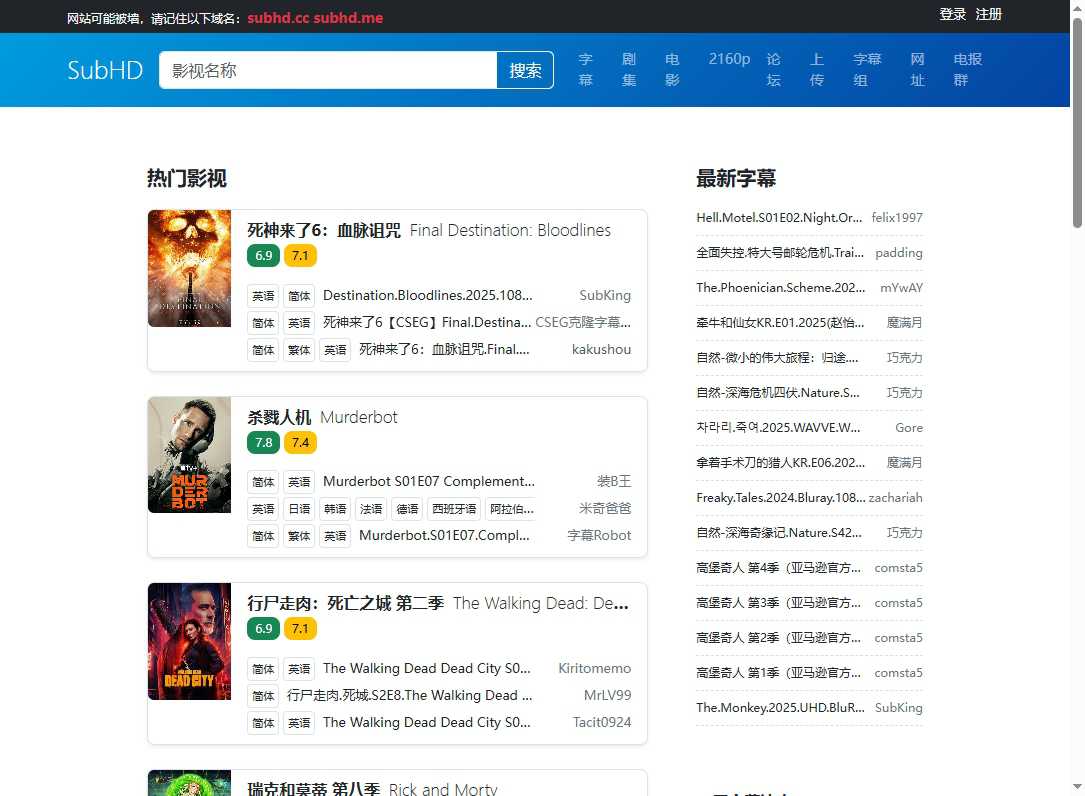Click the SubHD logo
Viewport: 1085px width, 796px height.
pyautogui.click(x=105, y=70)
